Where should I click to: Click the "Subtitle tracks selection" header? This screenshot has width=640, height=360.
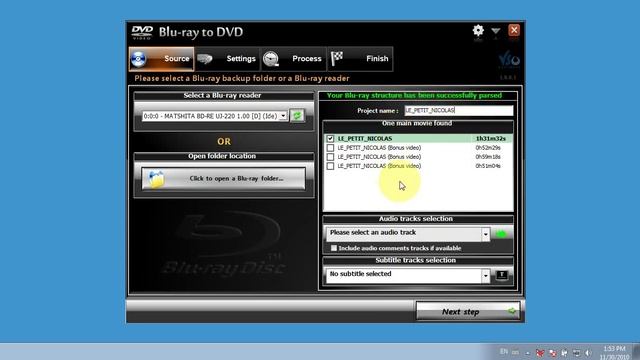(x=416, y=260)
